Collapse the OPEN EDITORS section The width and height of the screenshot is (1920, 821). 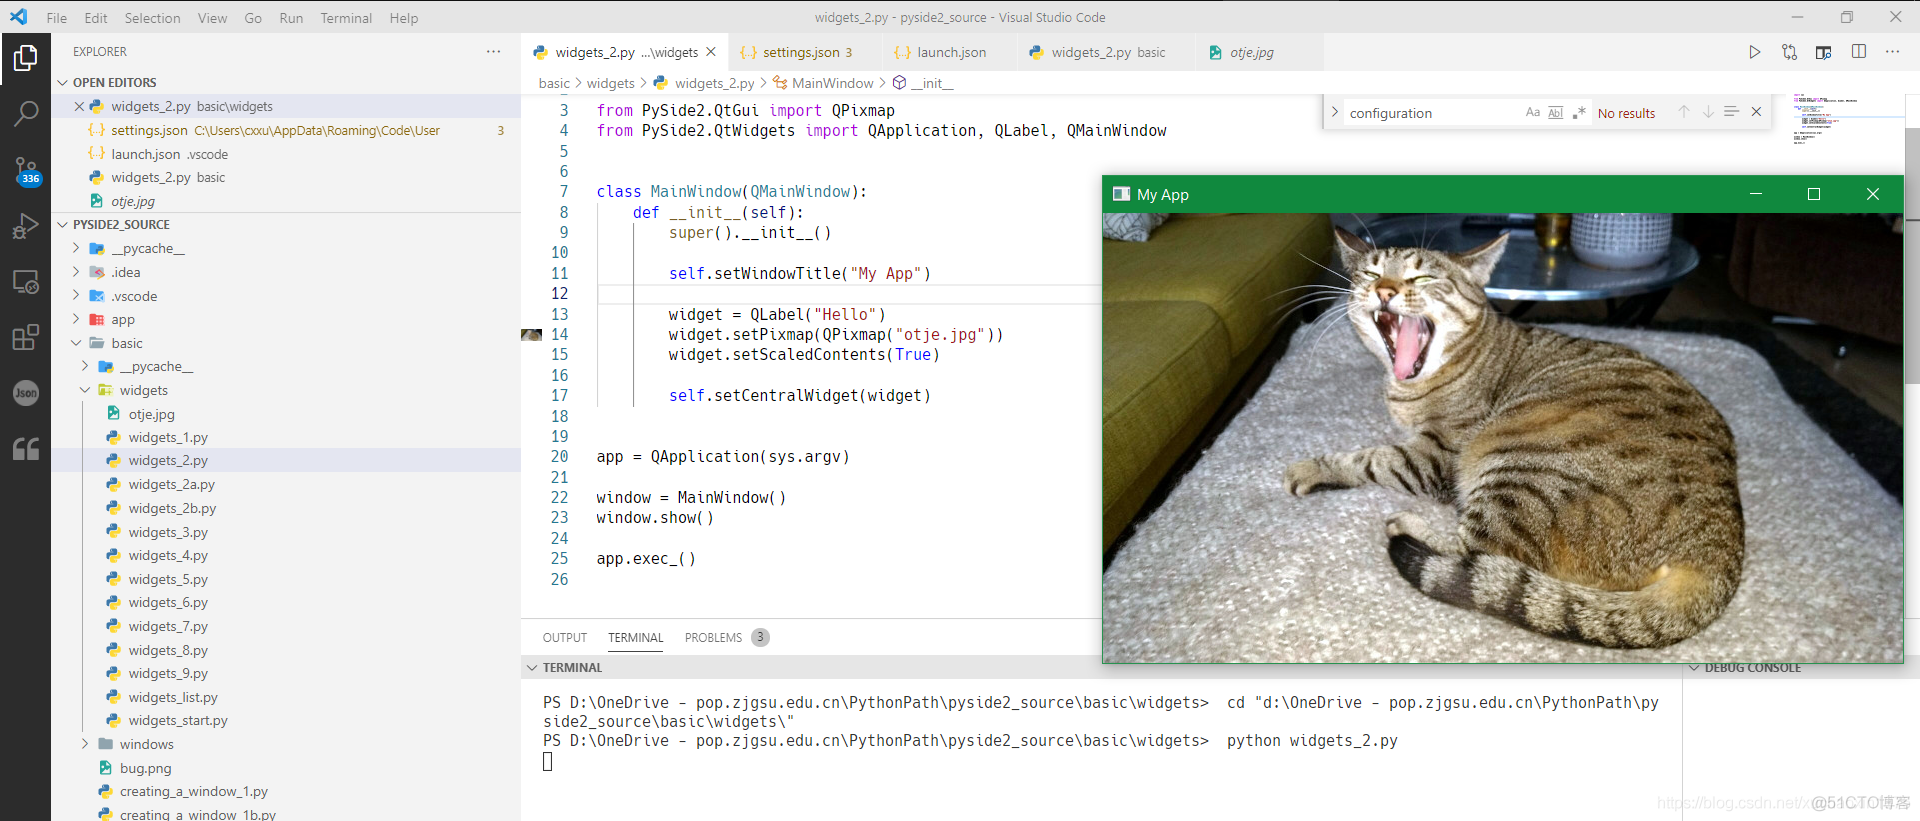63,83
